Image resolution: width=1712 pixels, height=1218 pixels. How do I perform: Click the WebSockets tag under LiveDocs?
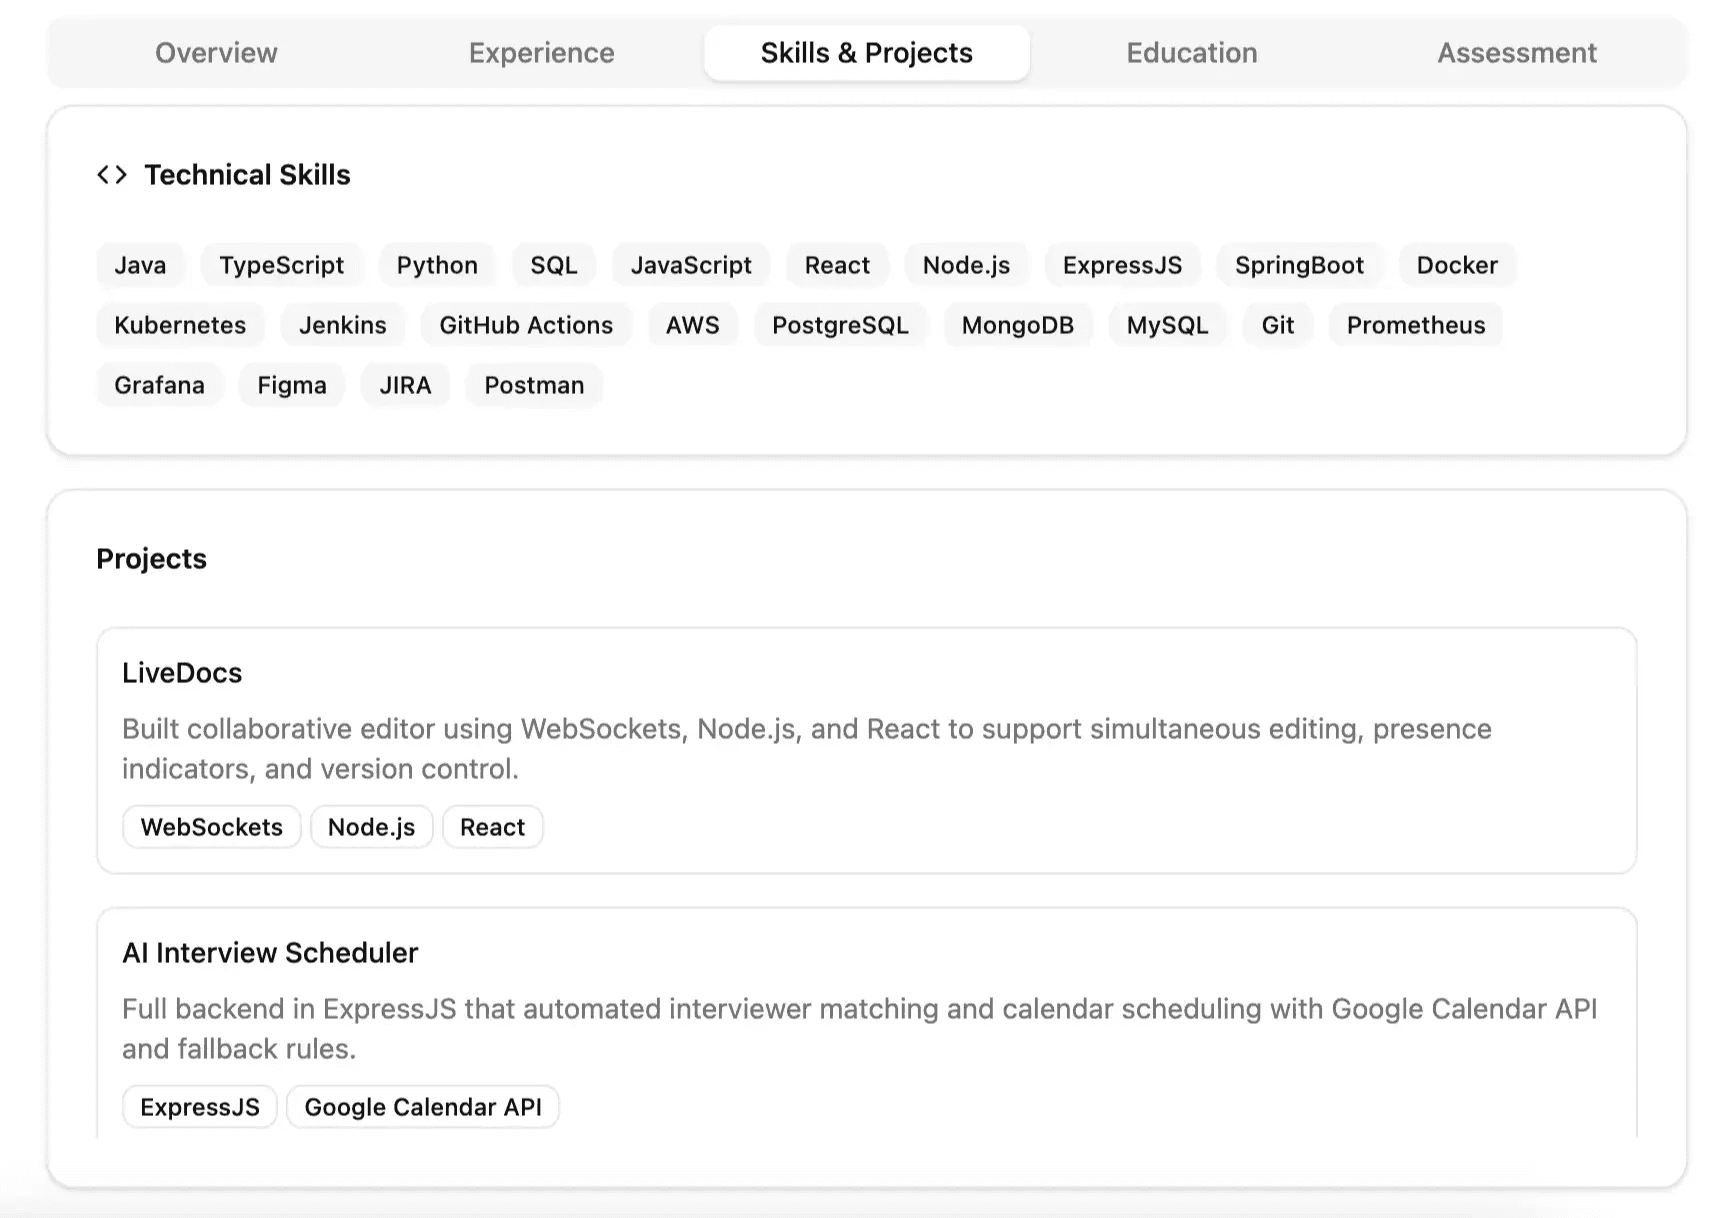[211, 827]
